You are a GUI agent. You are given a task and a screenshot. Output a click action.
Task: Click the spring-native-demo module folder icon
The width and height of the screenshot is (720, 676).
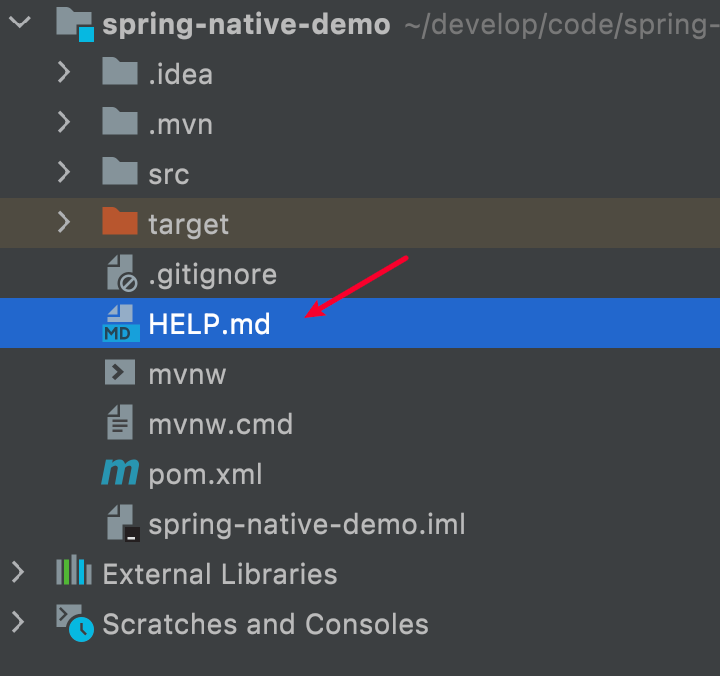75,24
